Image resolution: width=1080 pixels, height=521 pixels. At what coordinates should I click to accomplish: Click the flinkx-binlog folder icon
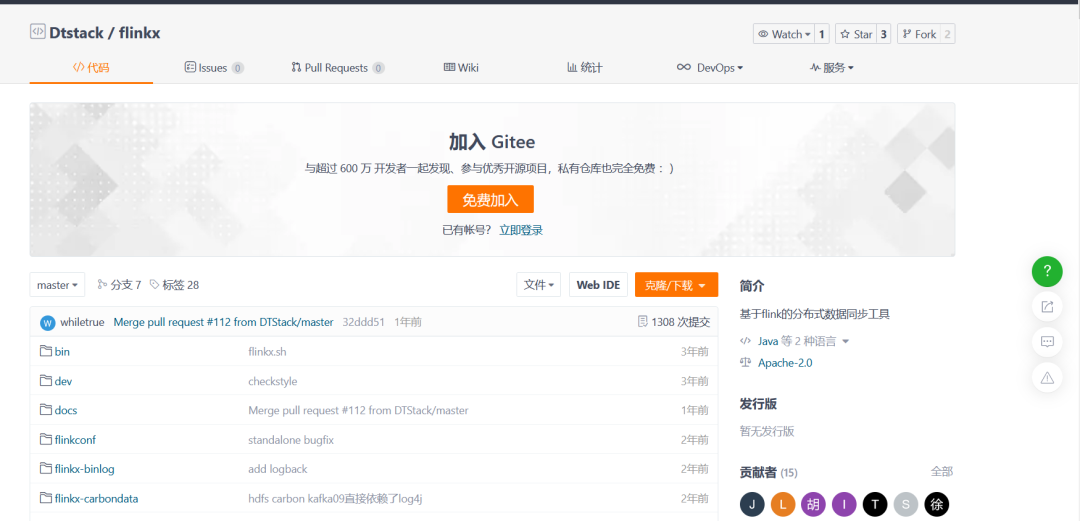(46, 469)
